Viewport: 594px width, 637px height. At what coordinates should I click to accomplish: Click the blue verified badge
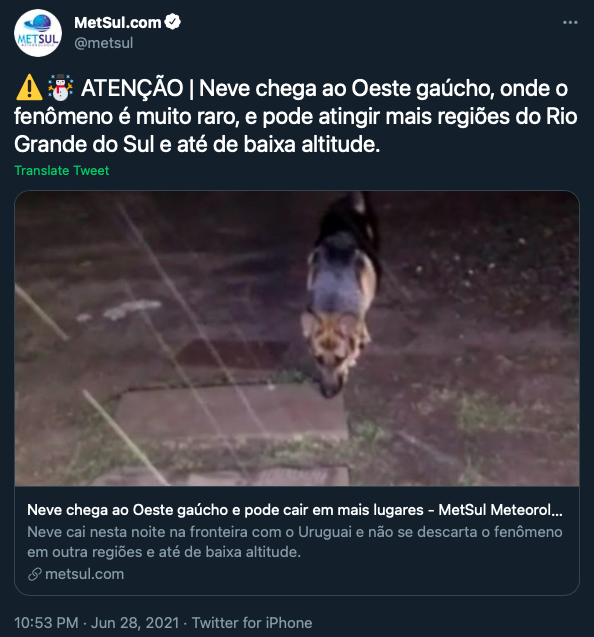point(173,22)
